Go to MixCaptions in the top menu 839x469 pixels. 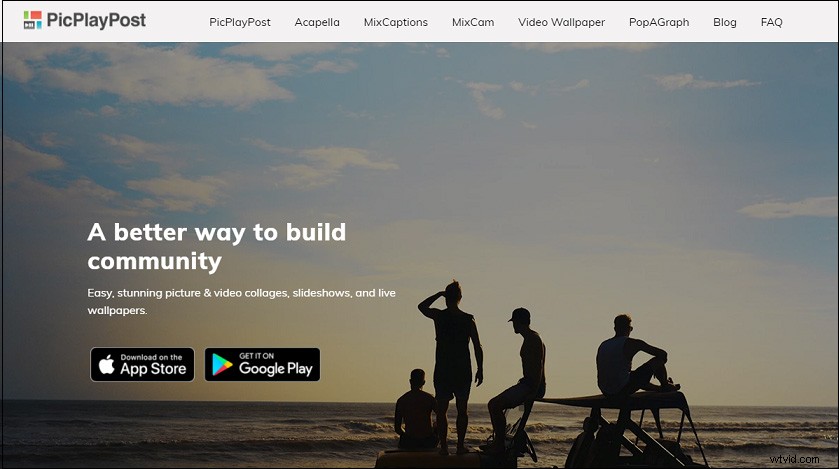(x=395, y=22)
